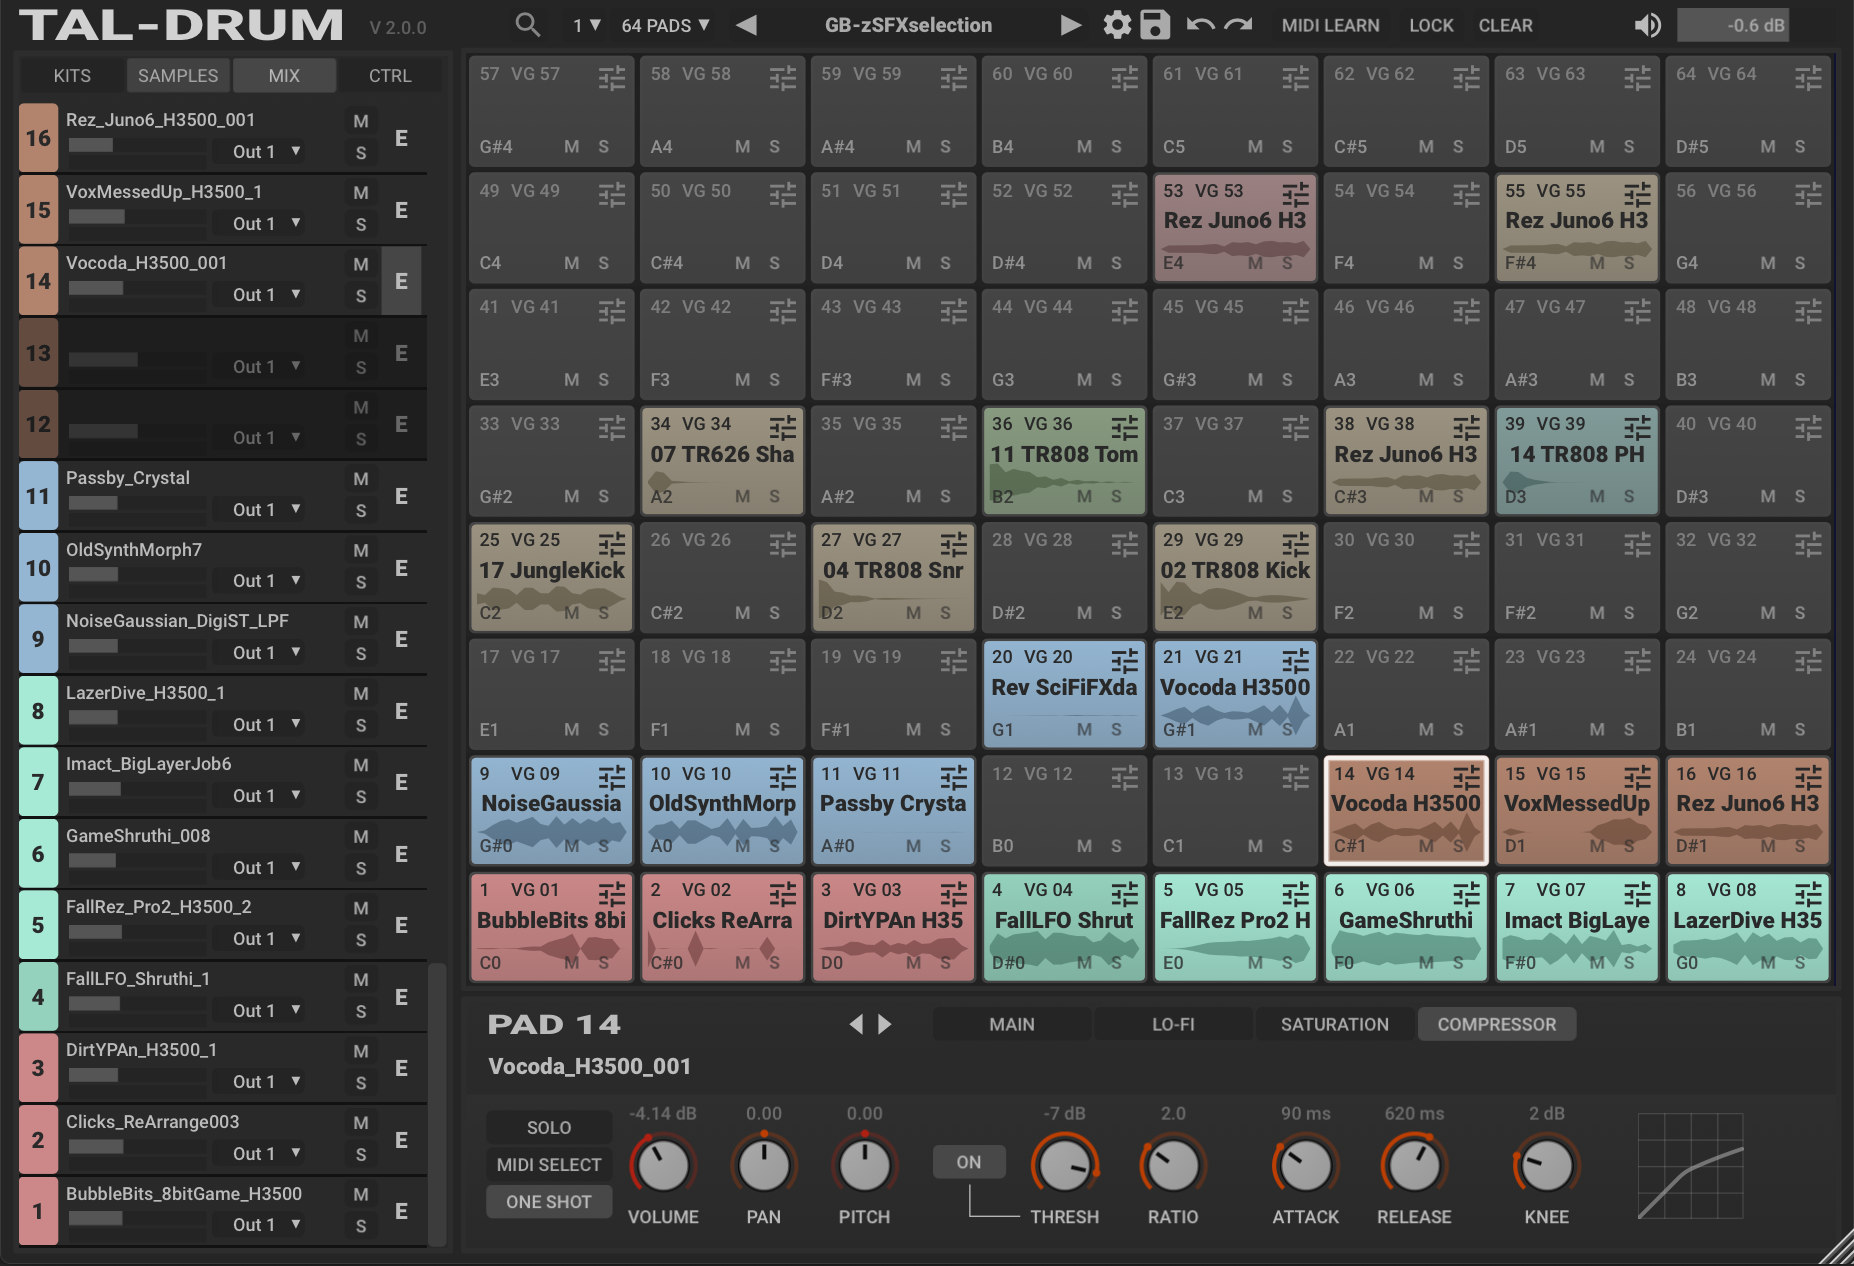The height and width of the screenshot is (1266, 1854).
Task: Enable SOLO for pad 14
Action: pos(549,1127)
